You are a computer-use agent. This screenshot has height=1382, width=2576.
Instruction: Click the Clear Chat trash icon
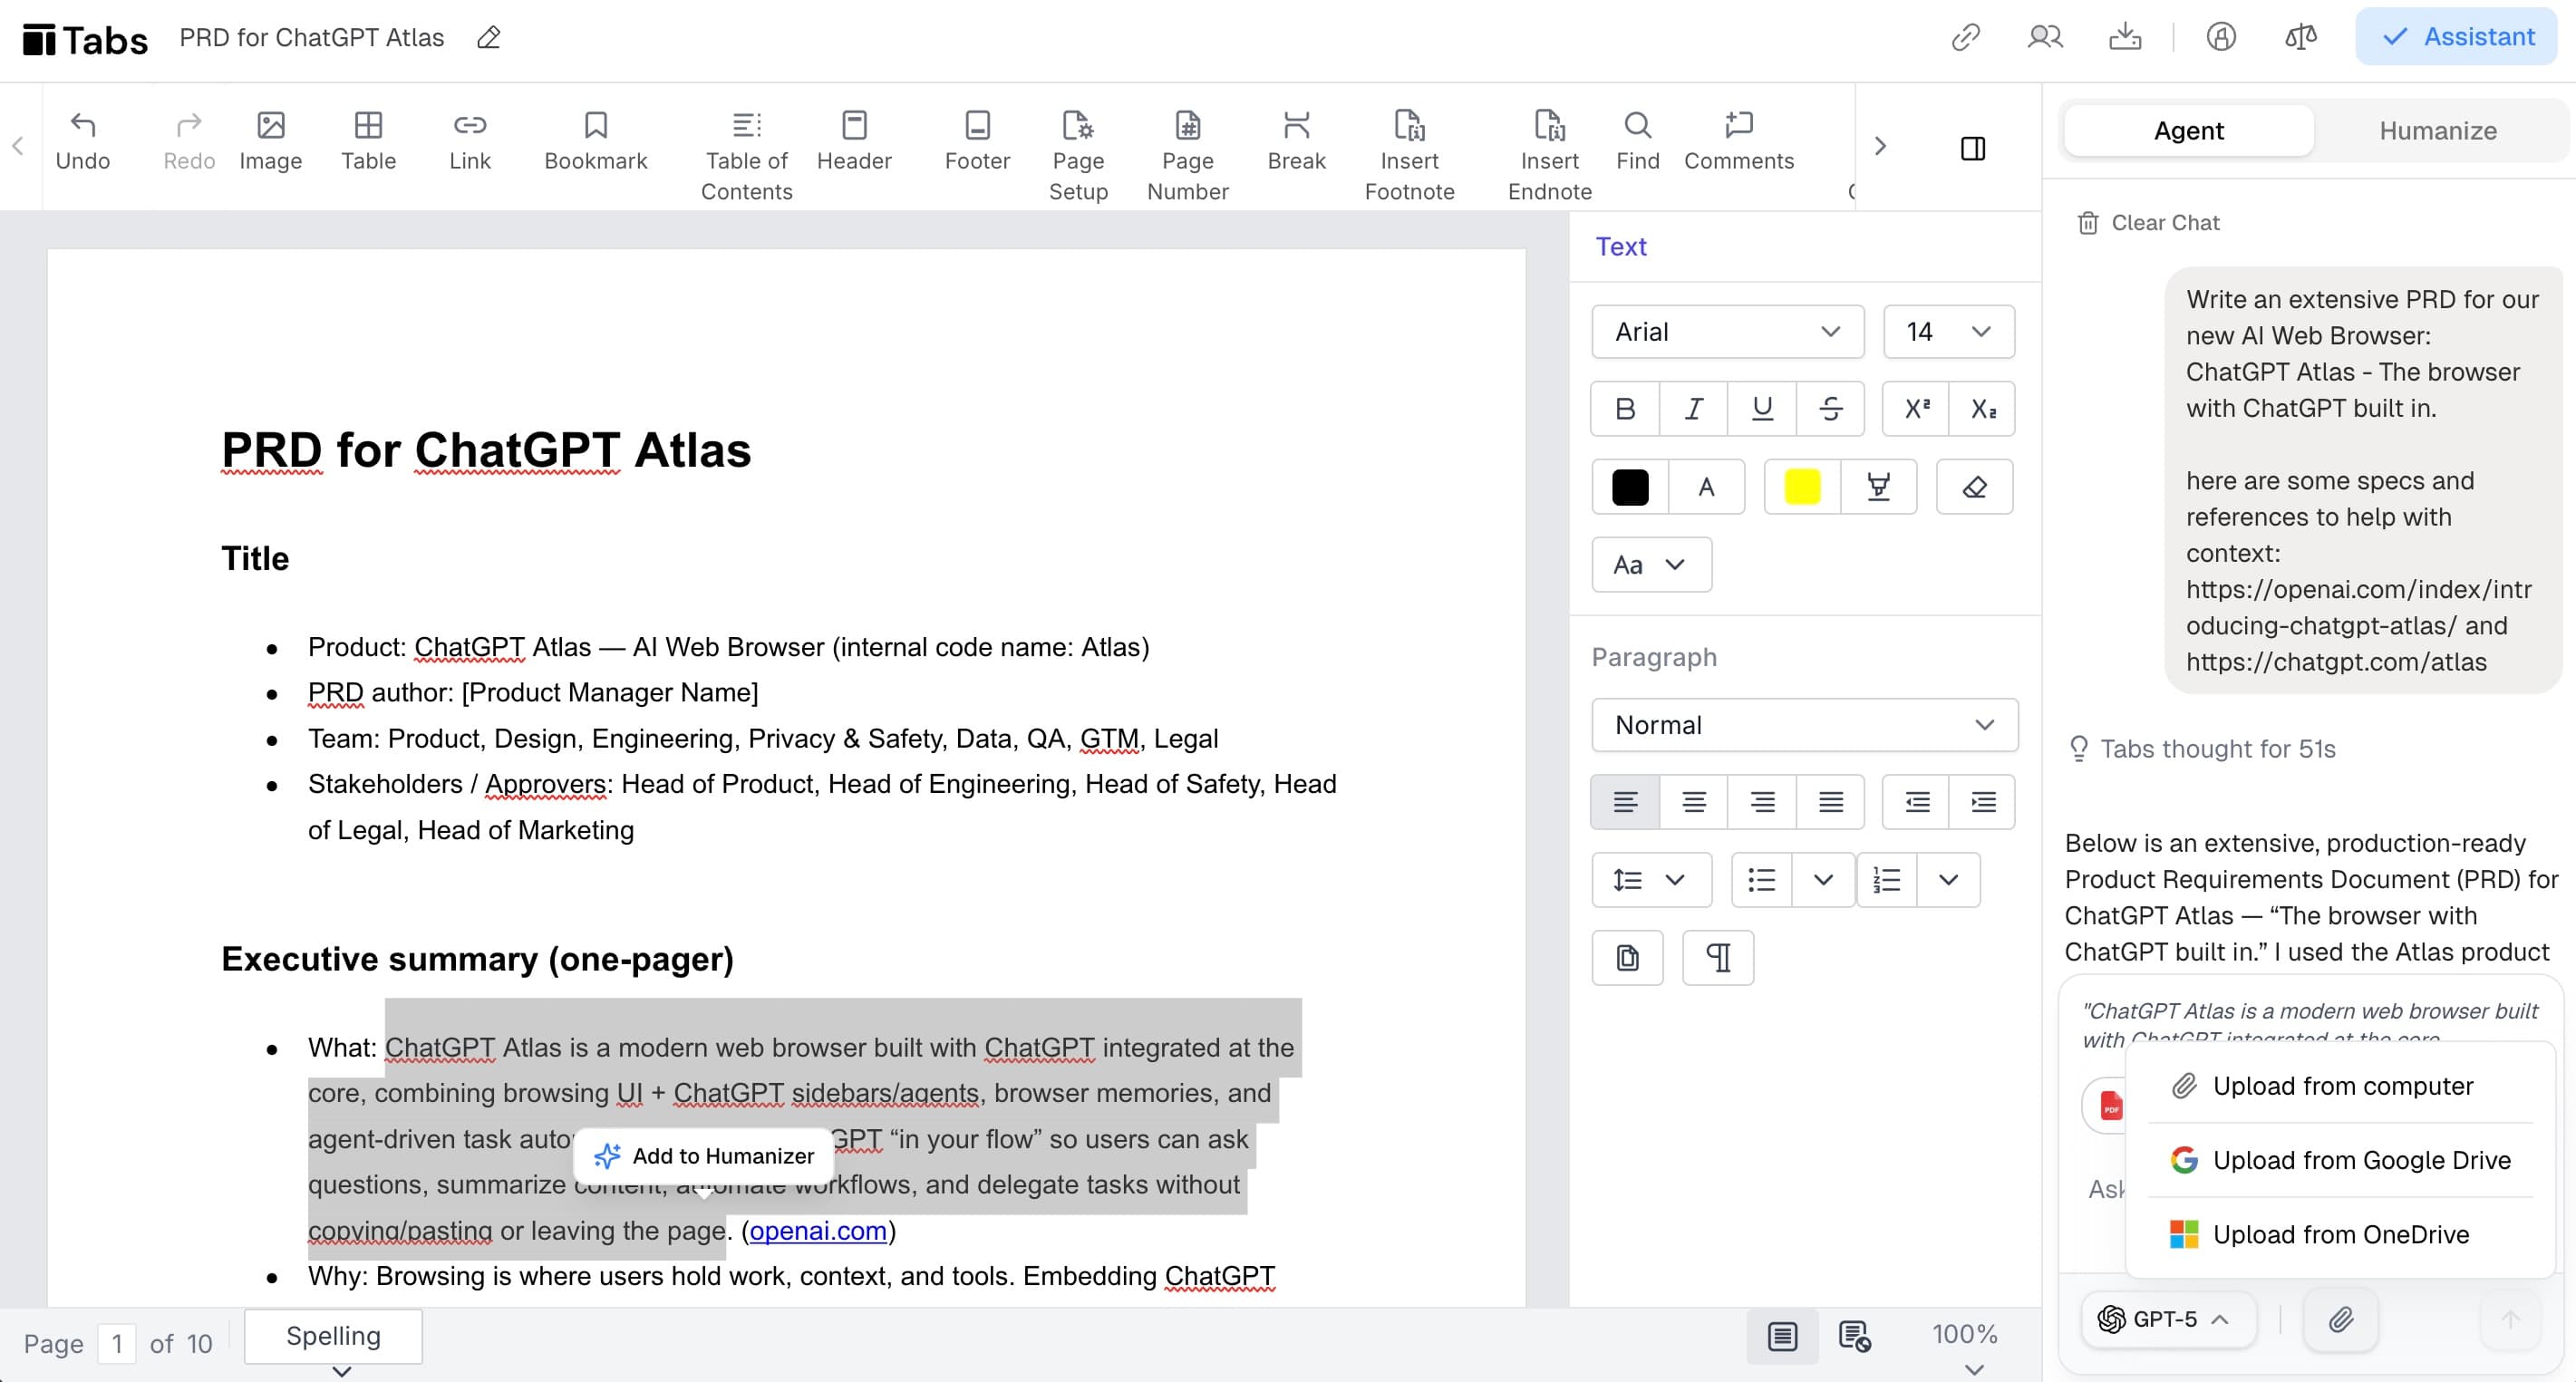(x=2088, y=223)
